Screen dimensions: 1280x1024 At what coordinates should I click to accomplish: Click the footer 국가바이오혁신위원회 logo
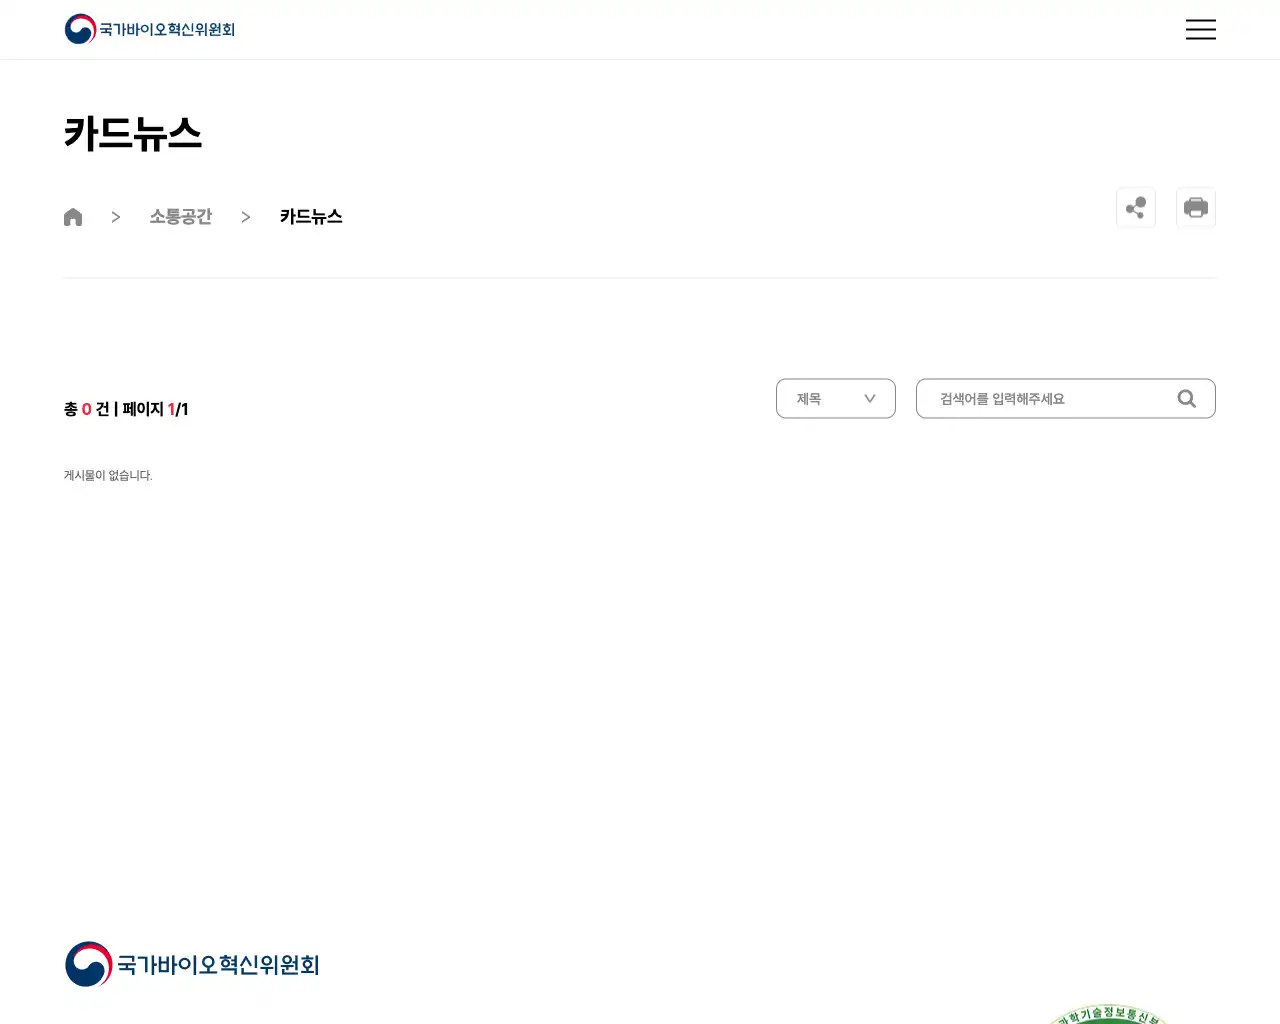(192, 964)
